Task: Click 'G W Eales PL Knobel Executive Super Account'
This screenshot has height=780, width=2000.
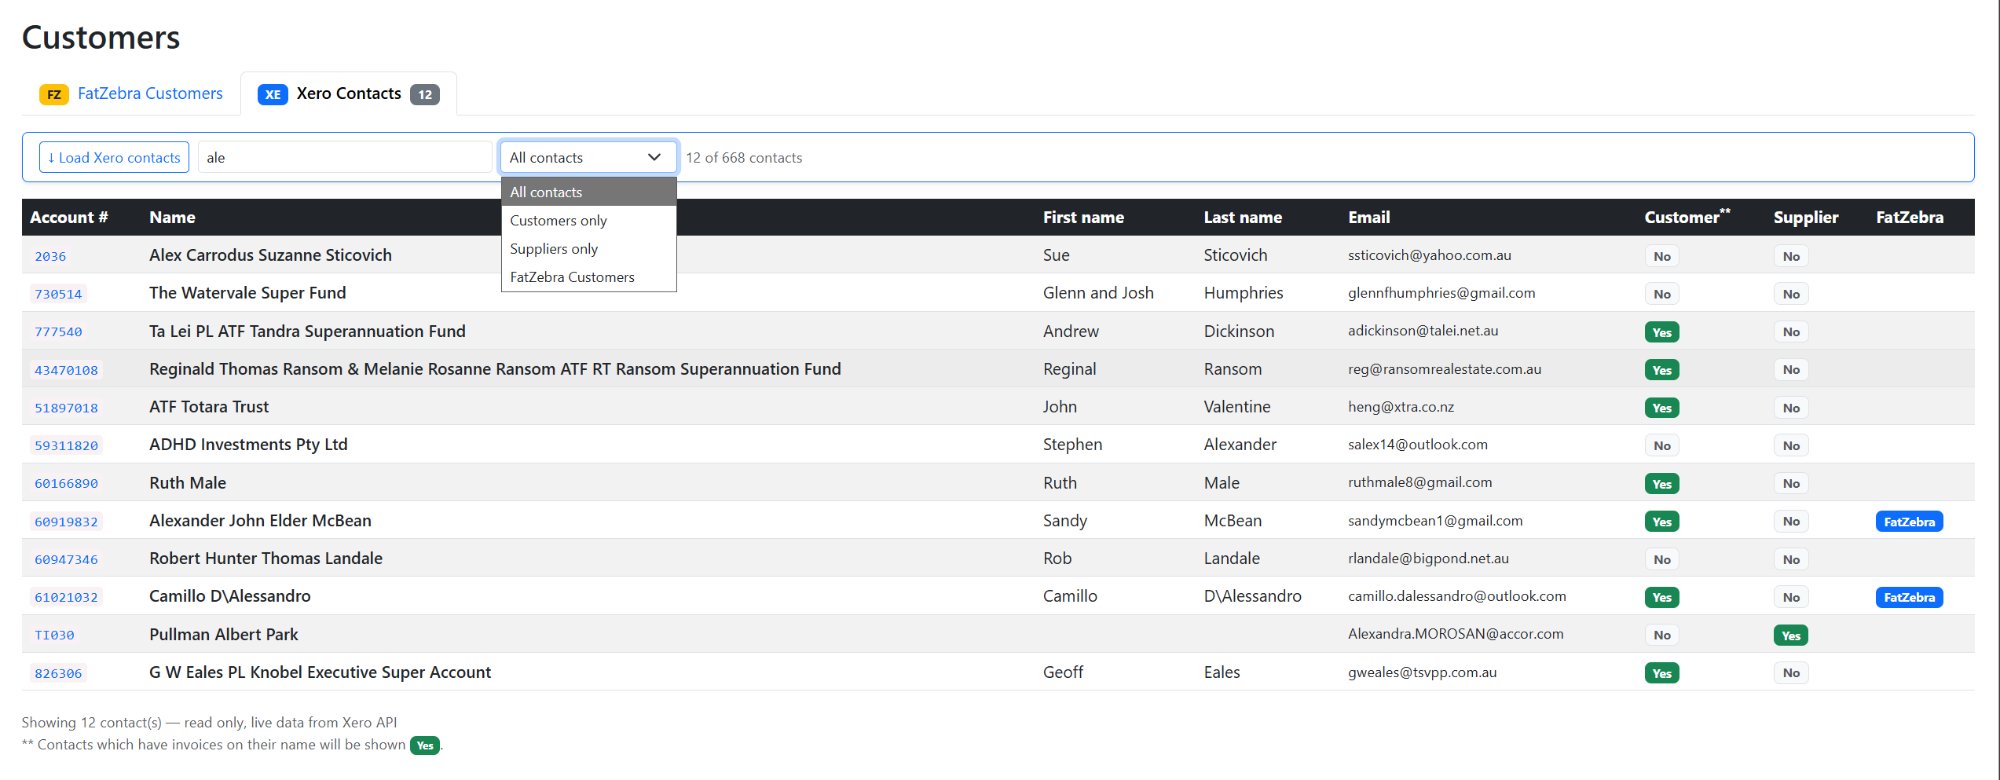Action: [320, 672]
